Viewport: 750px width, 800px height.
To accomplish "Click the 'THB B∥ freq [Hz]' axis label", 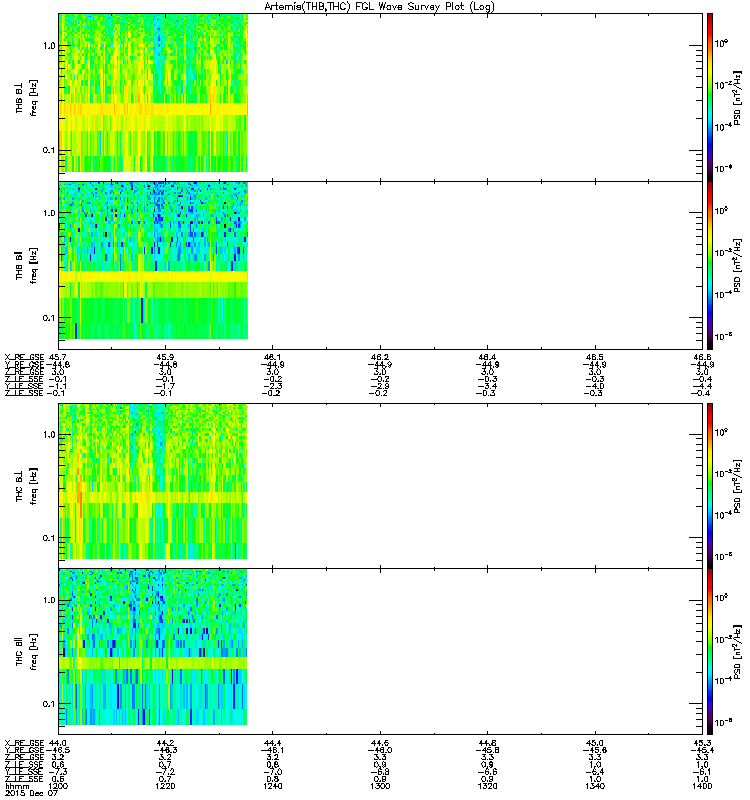I will point(26,265).
